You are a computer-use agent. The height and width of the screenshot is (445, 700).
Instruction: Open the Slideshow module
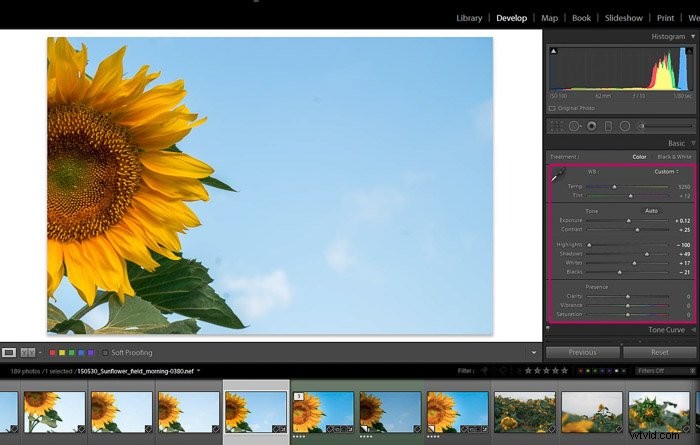click(624, 18)
